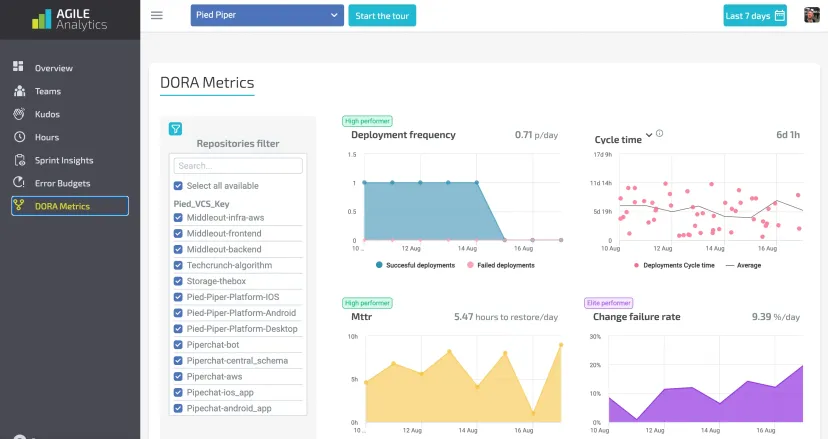Click the Change failure rate title
Viewport: 828px width, 439px height.
[636, 316]
